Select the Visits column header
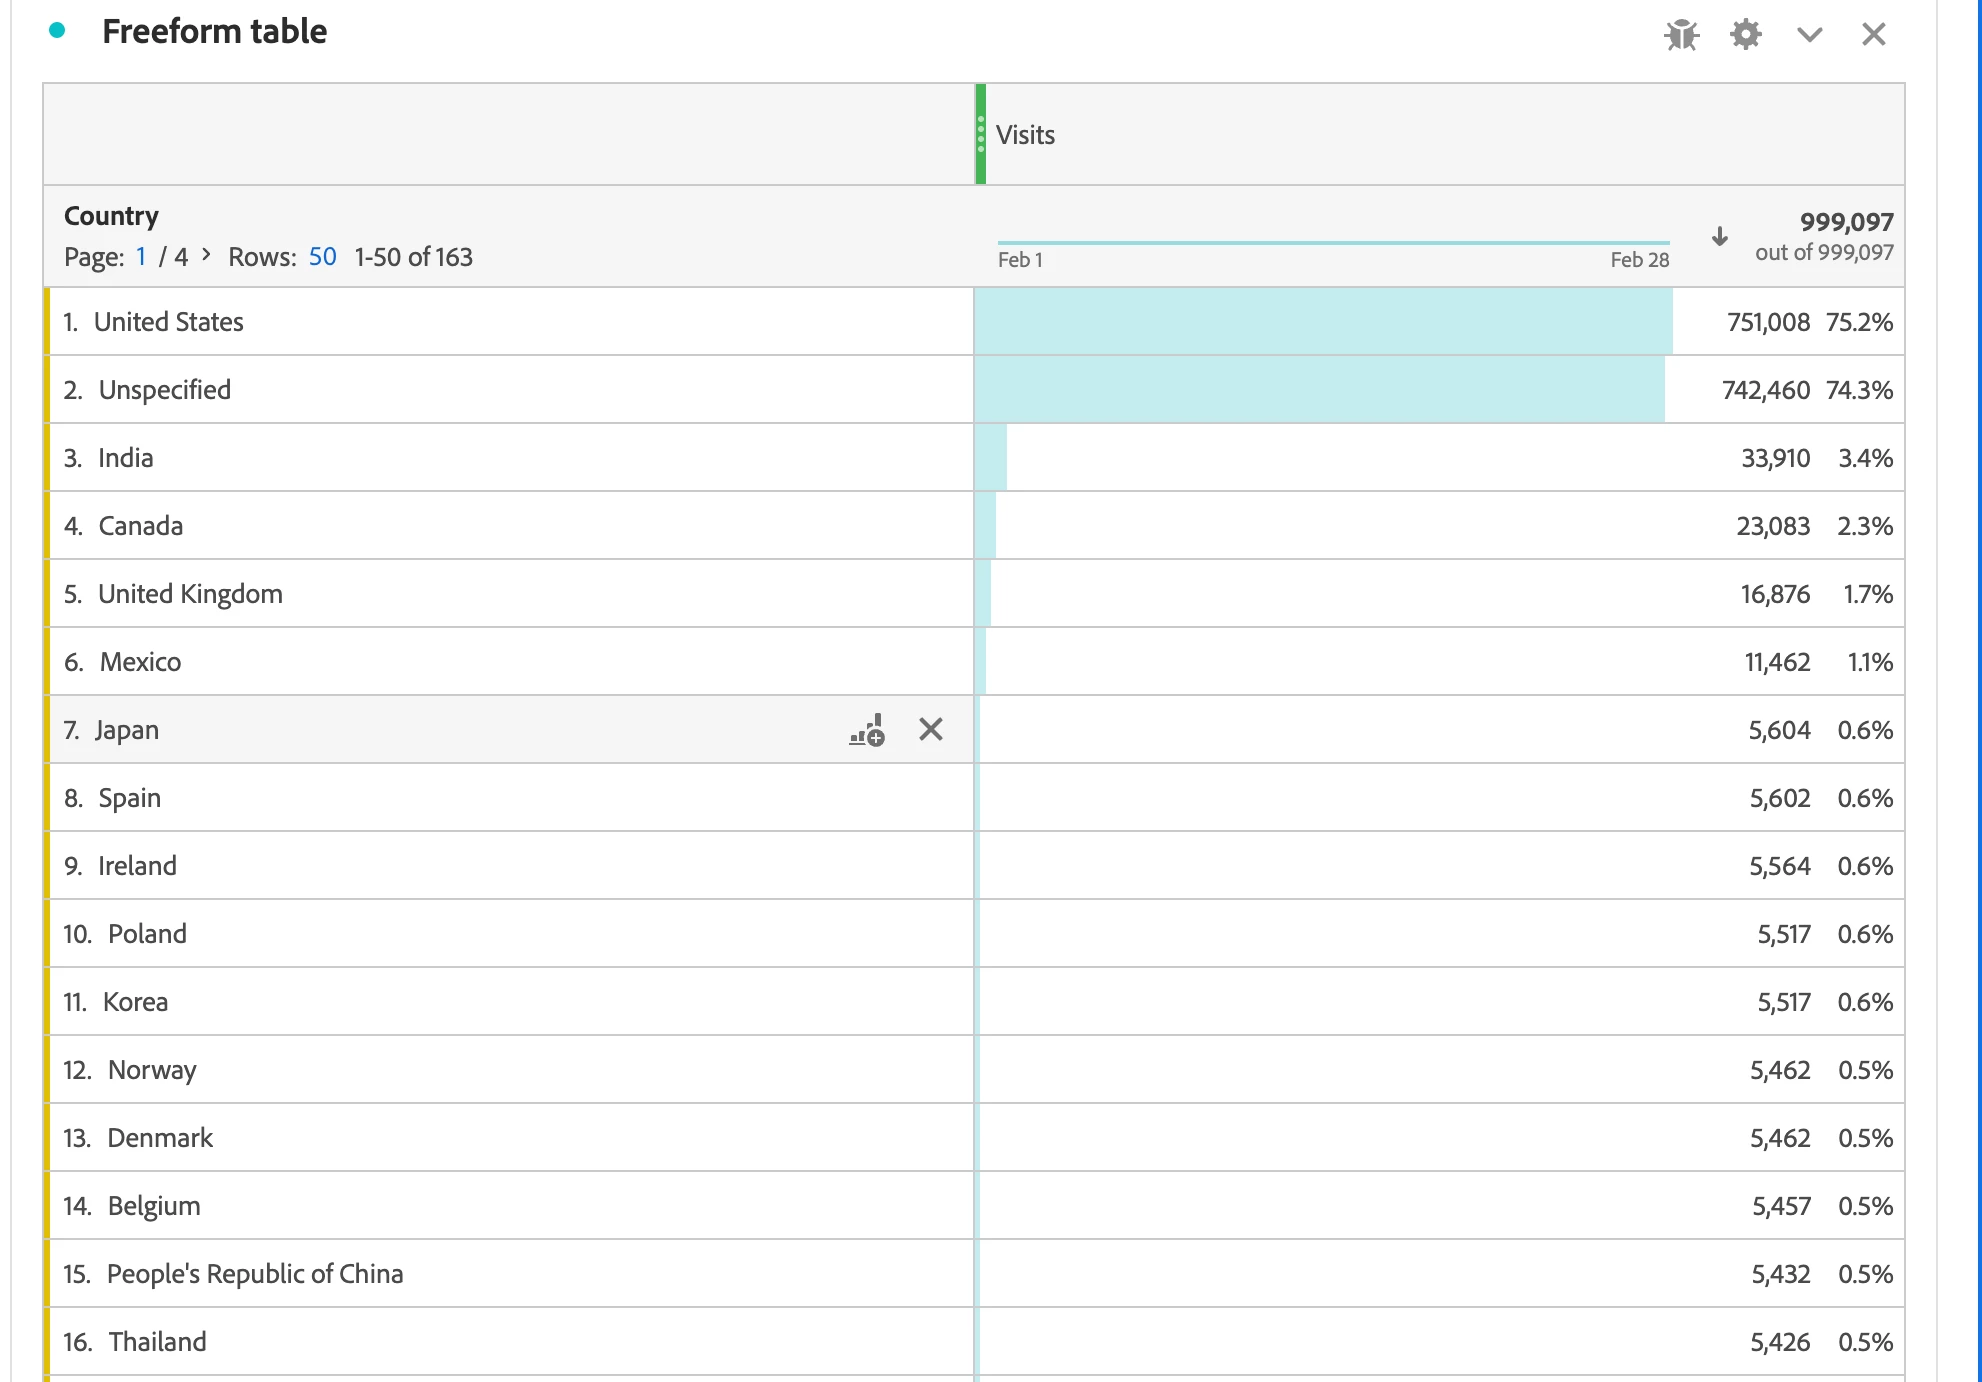The width and height of the screenshot is (1982, 1382). point(1025,135)
